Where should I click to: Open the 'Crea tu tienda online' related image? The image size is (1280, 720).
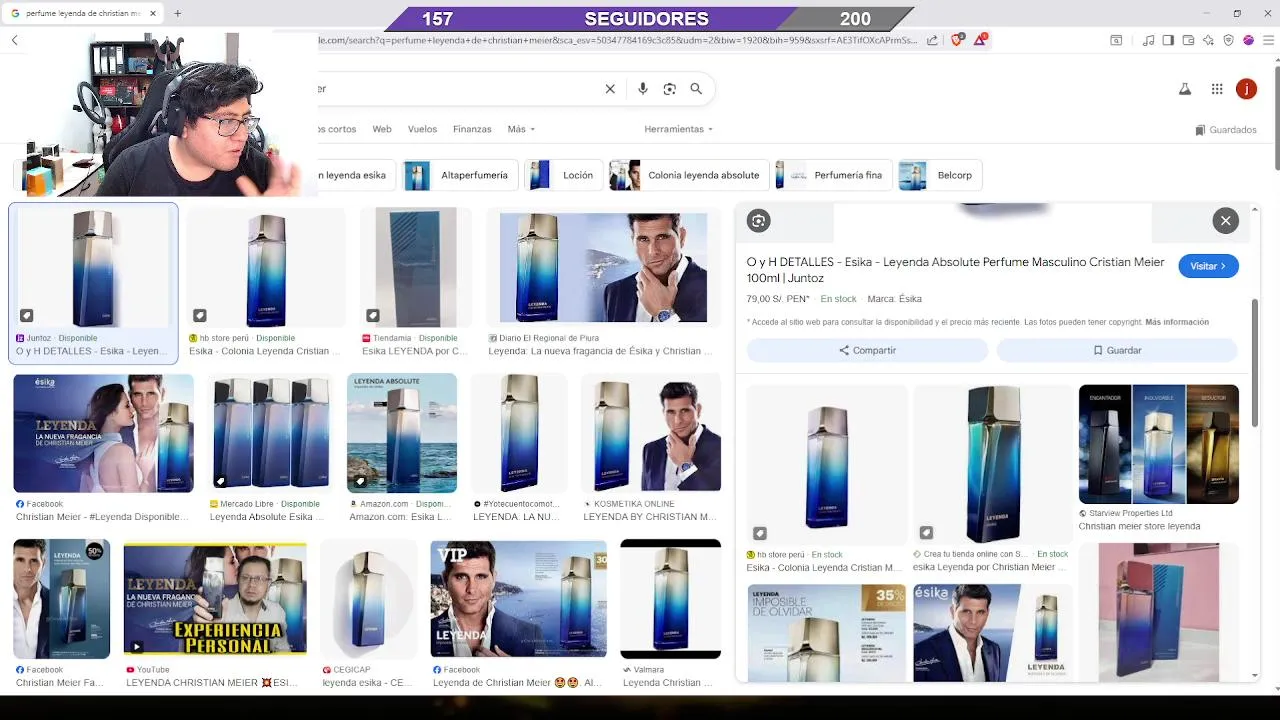pos(992,464)
